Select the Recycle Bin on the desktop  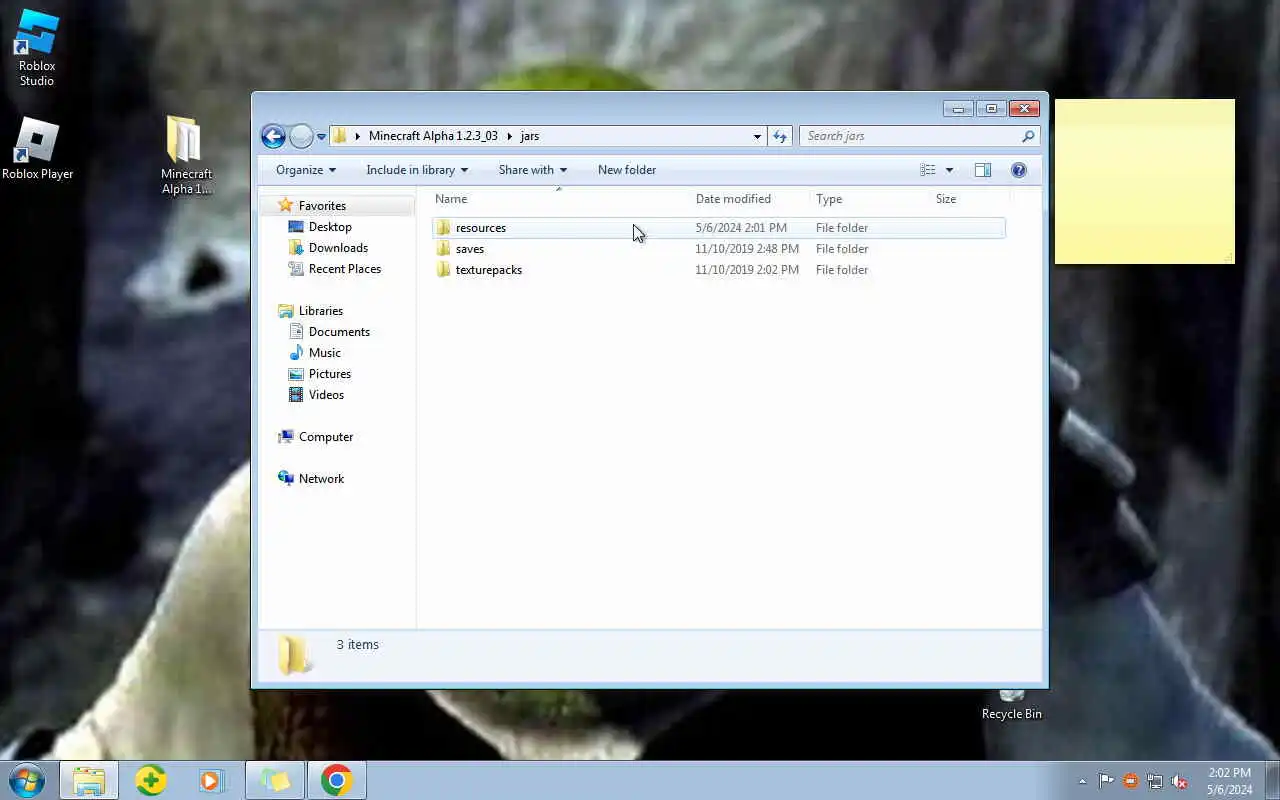pos(1011,705)
